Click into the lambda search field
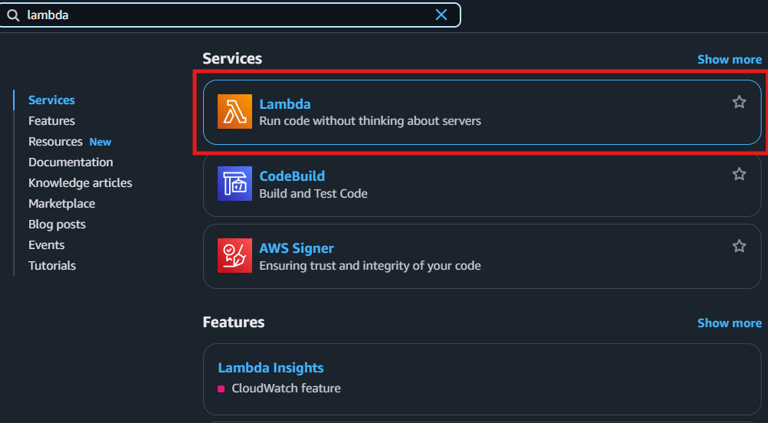The height and width of the screenshot is (423, 768). [x=220, y=15]
